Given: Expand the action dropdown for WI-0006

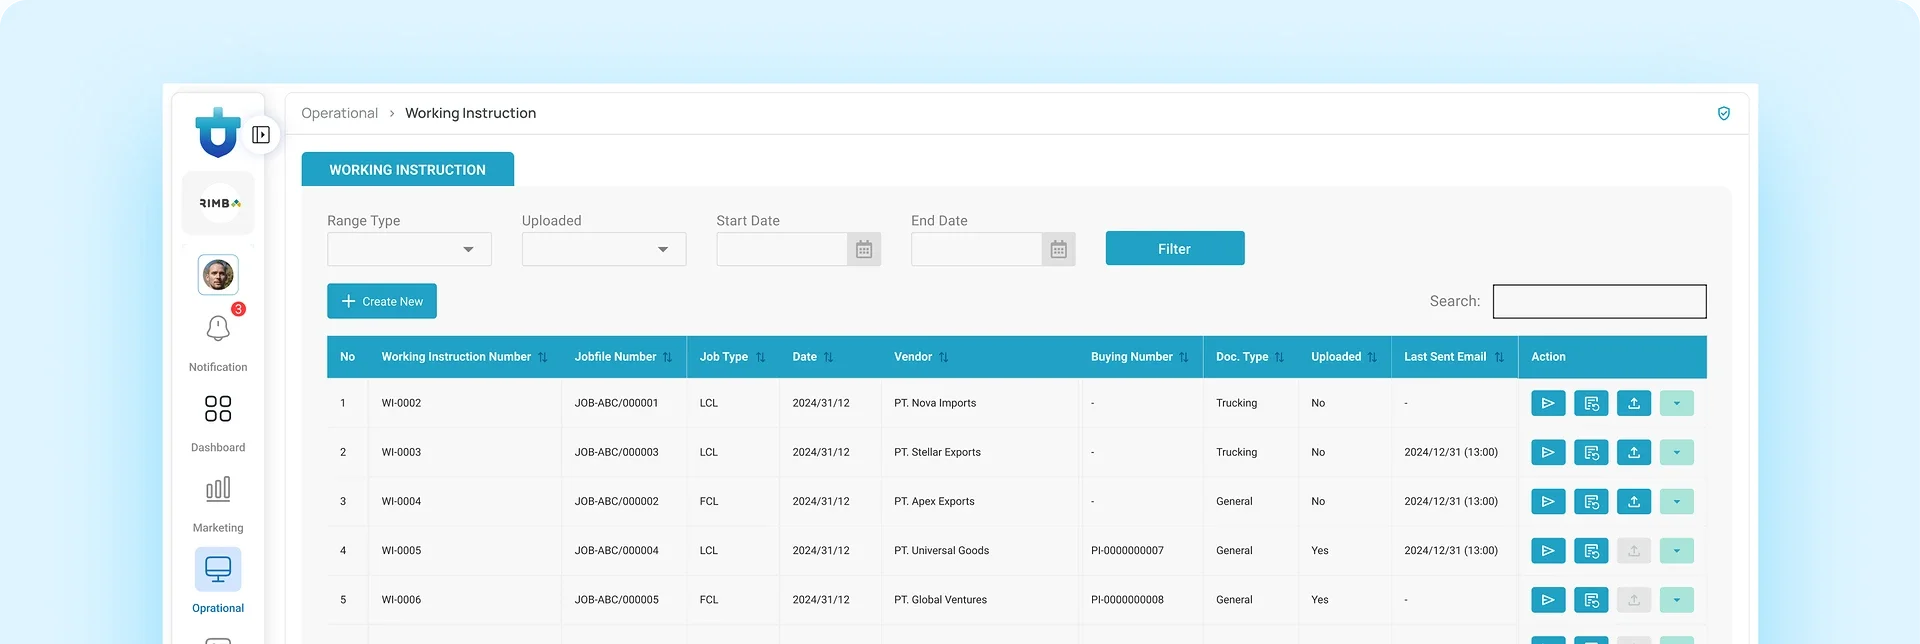Looking at the screenshot, I should click(x=1677, y=600).
